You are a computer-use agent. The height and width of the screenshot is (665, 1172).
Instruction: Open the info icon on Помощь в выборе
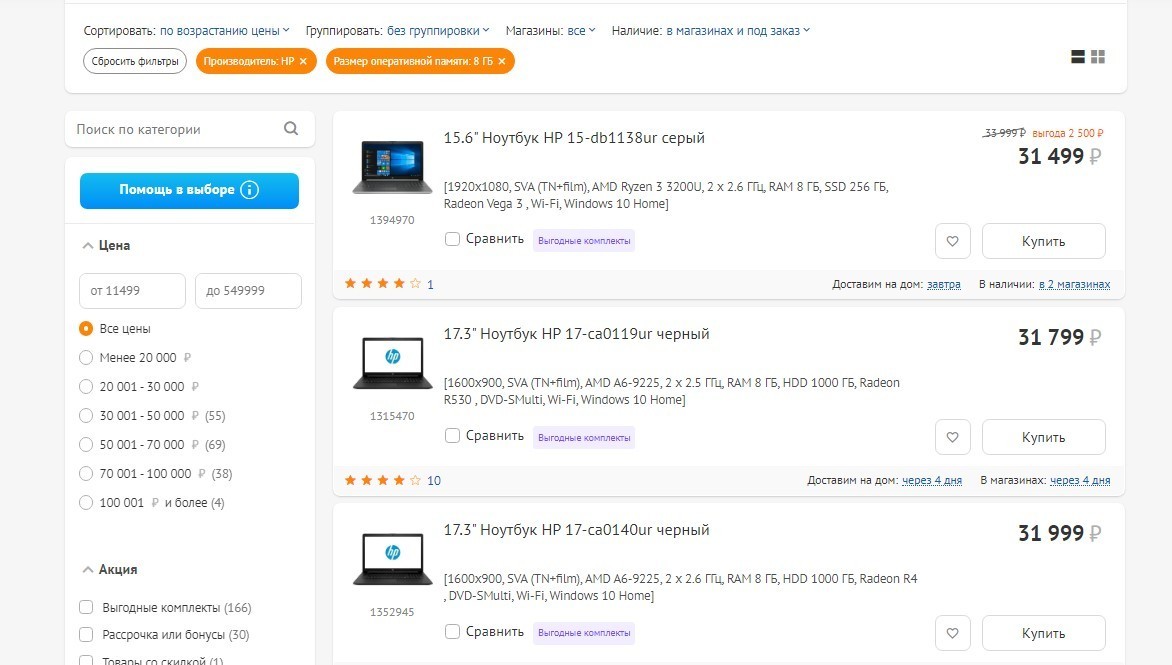coord(250,190)
